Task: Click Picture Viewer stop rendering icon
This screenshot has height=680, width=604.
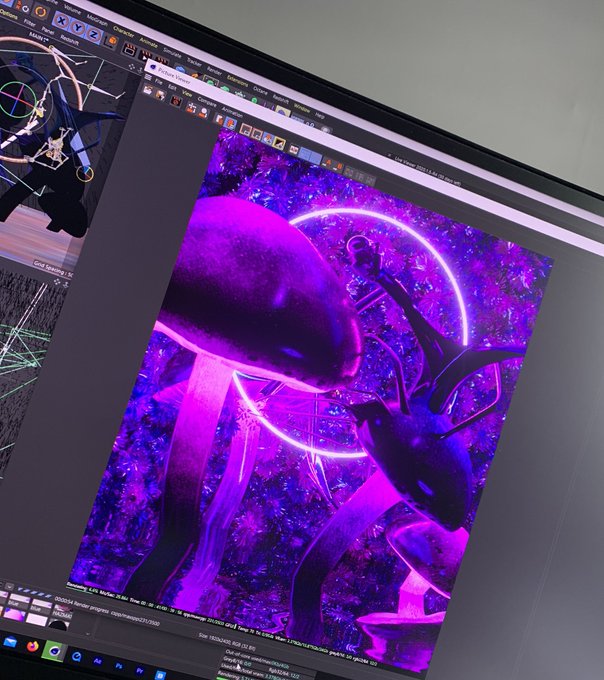Action: (176, 101)
